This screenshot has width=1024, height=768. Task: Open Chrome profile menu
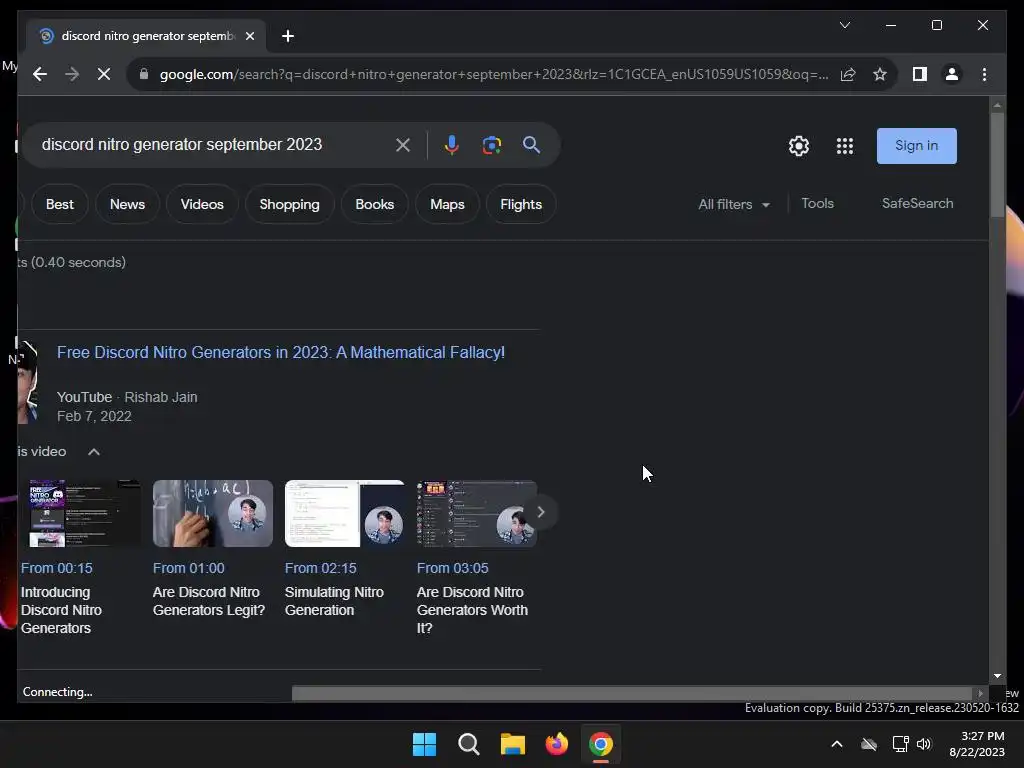[952, 74]
